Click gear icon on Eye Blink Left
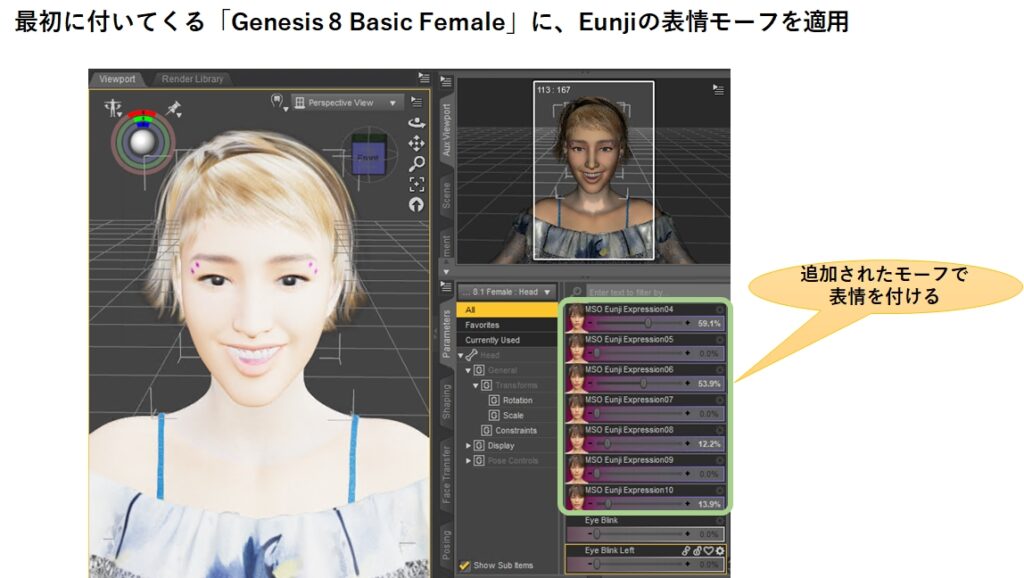 720,551
